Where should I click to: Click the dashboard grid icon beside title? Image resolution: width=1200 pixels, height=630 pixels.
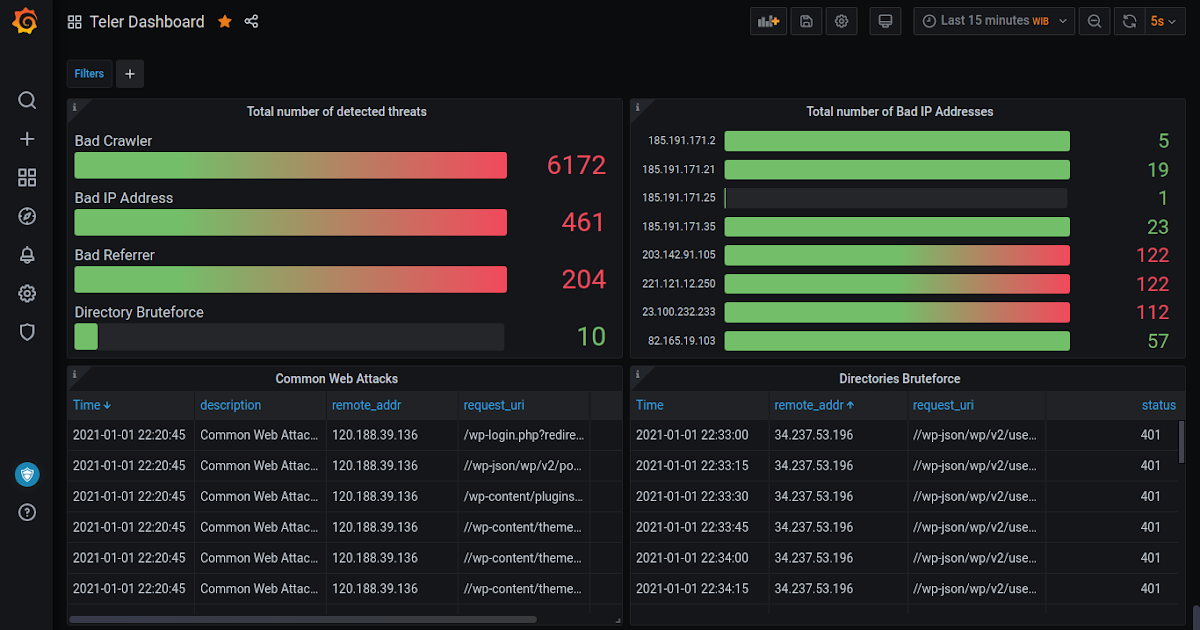click(75, 21)
